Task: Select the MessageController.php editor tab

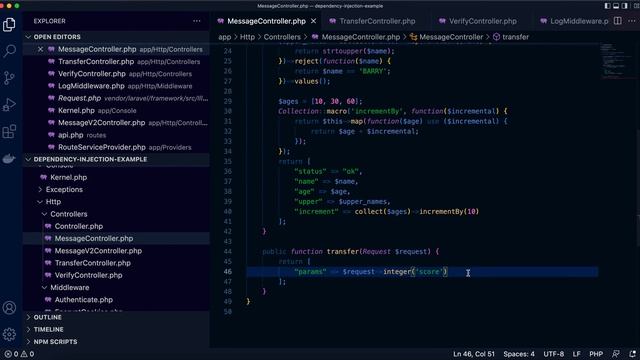Action: coord(266,21)
